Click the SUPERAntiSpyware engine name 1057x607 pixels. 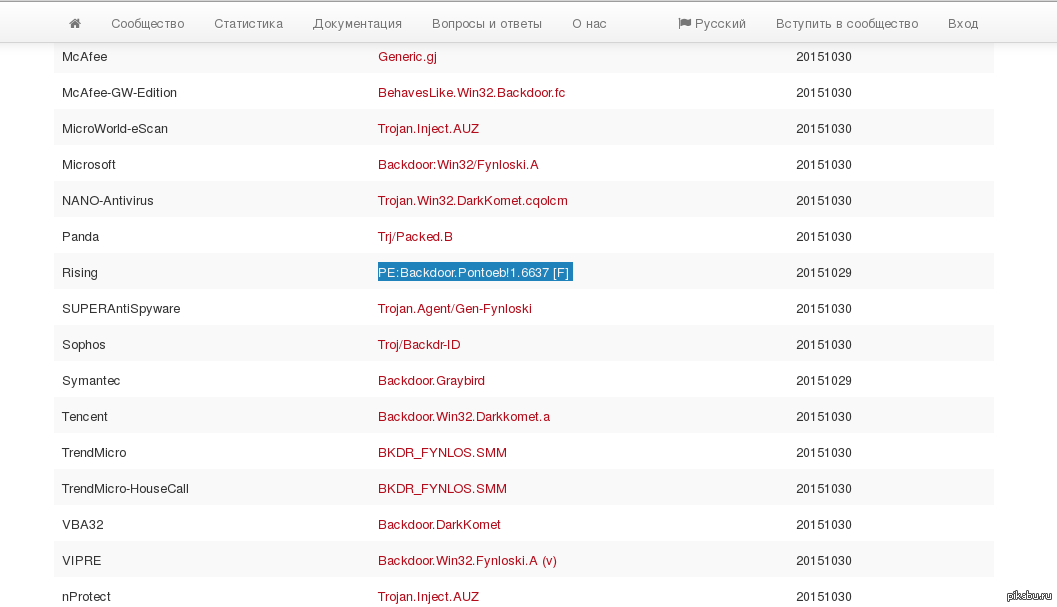point(121,309)
